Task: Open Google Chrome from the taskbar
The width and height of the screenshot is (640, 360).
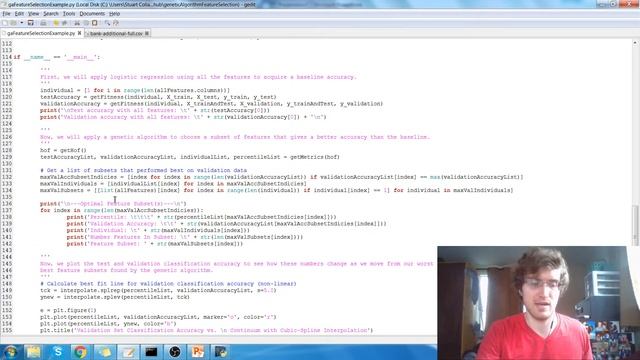Action: 81,352
